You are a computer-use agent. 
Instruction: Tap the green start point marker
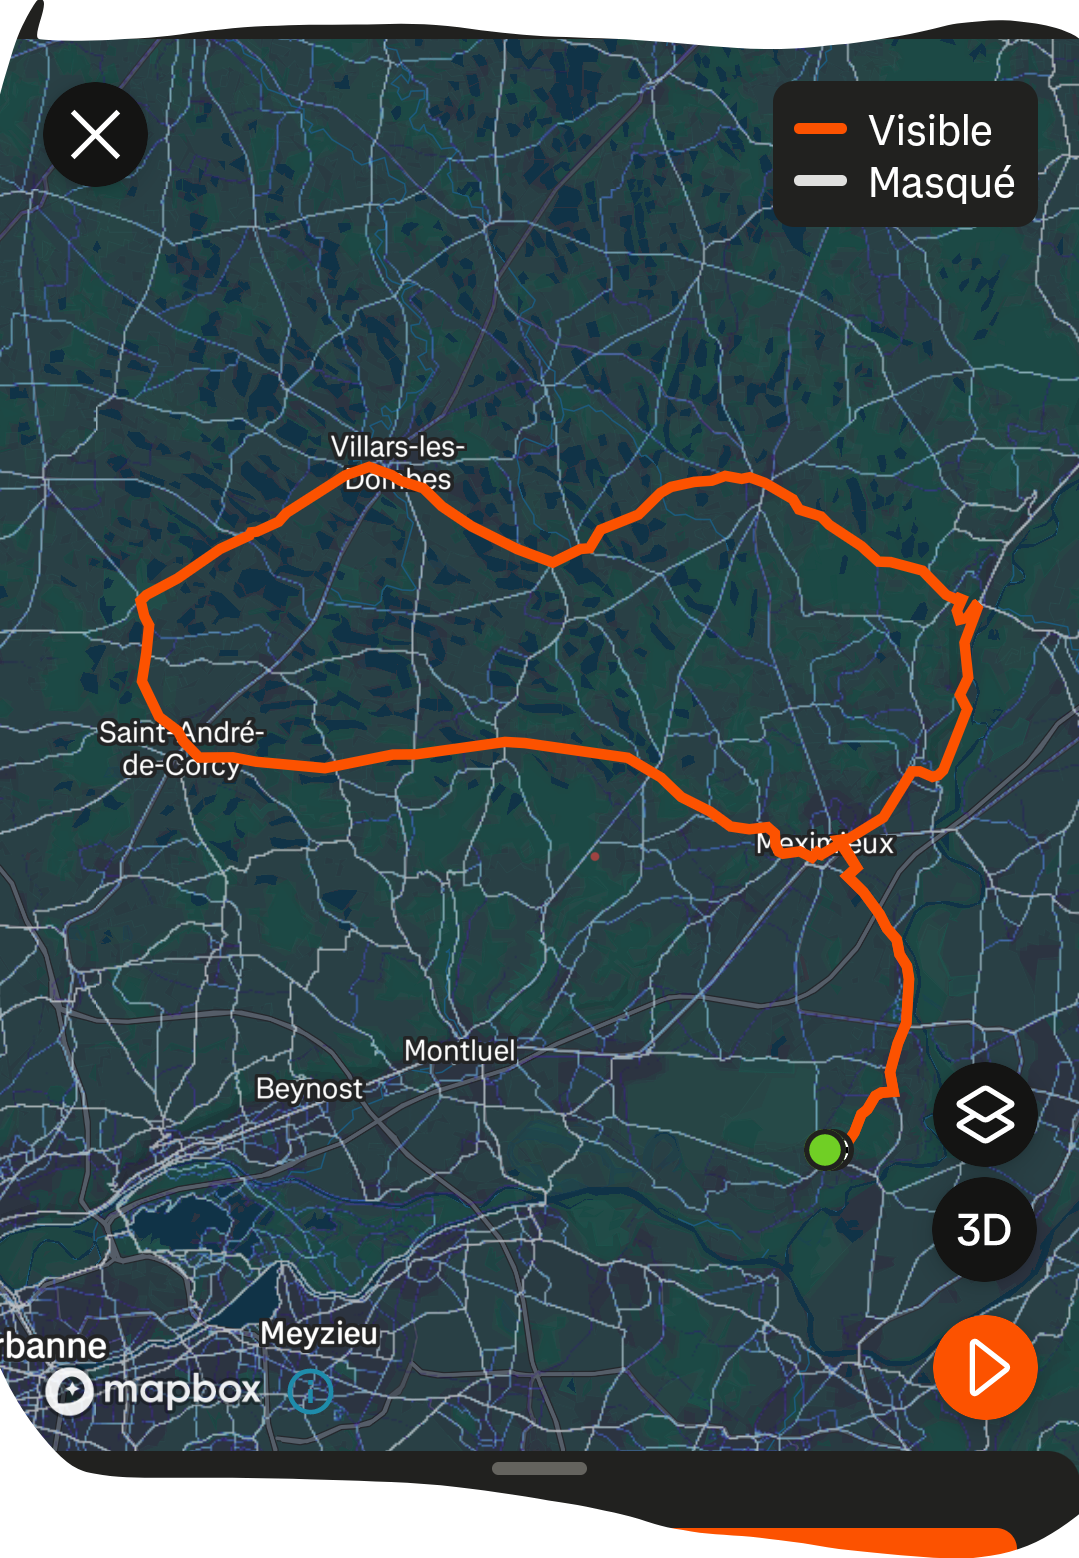[x=824, y=1150]
